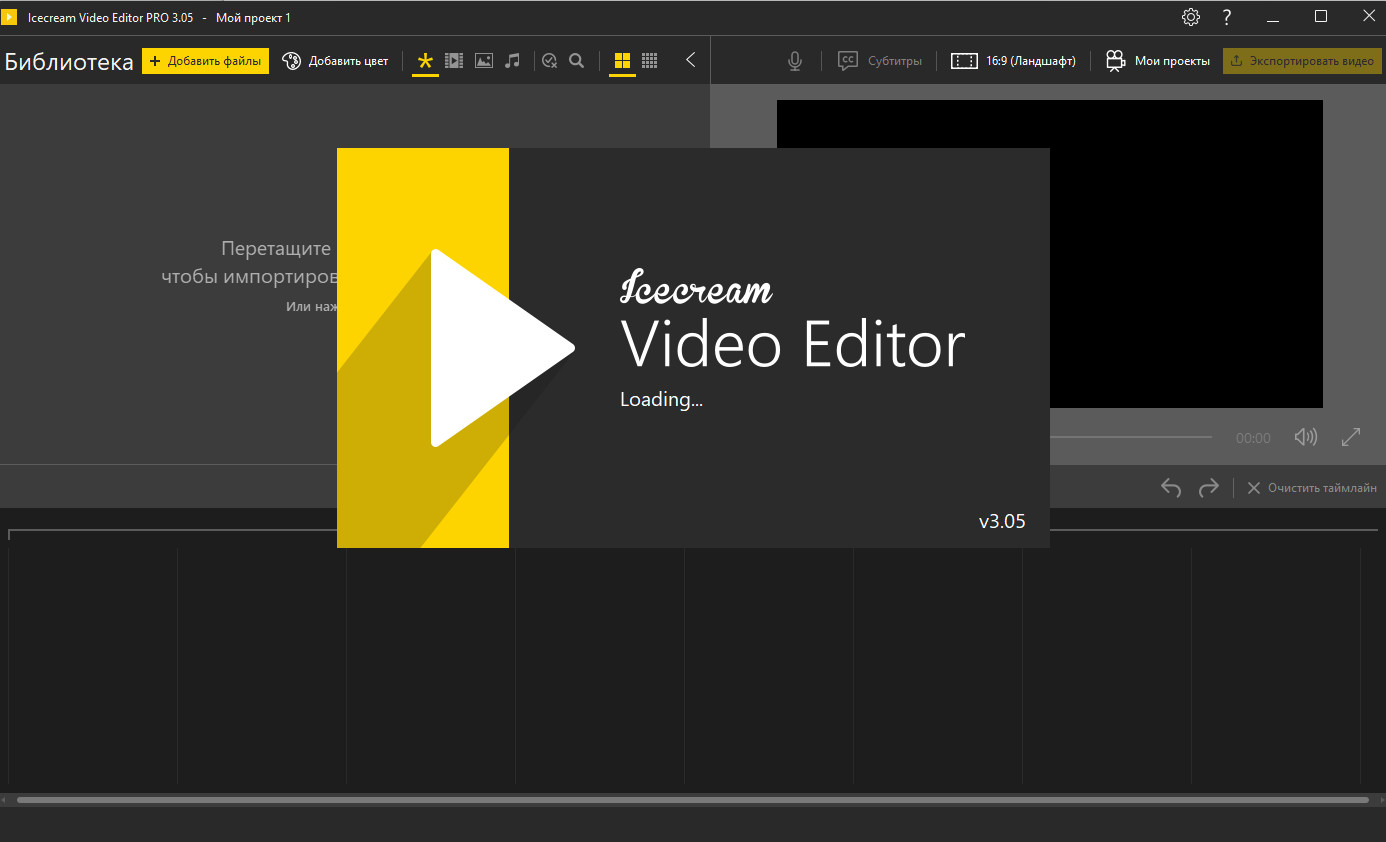
Task: Open library search with magnifier icon
Action: coord(576,61)
